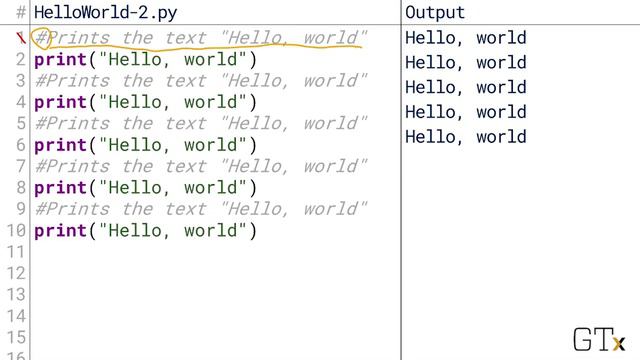Select the second Hello, world output line

point(466,63)
